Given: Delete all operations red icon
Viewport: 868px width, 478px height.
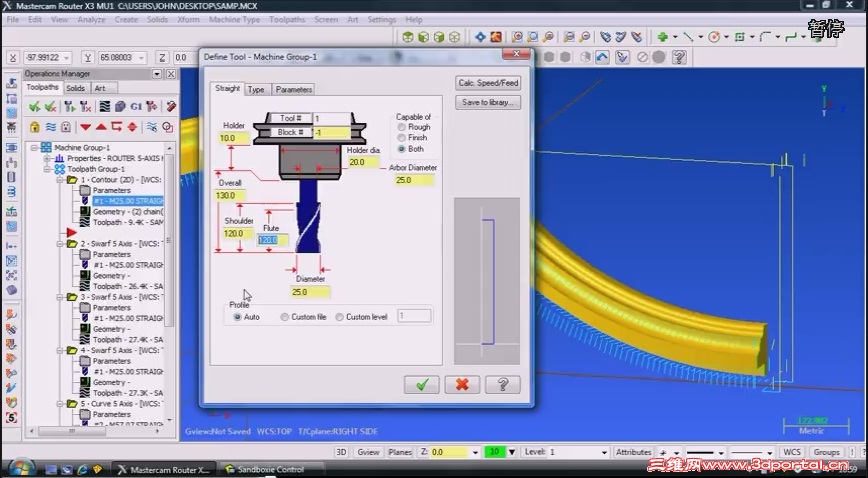Looking at the screenshot, I should click(170, 106).
